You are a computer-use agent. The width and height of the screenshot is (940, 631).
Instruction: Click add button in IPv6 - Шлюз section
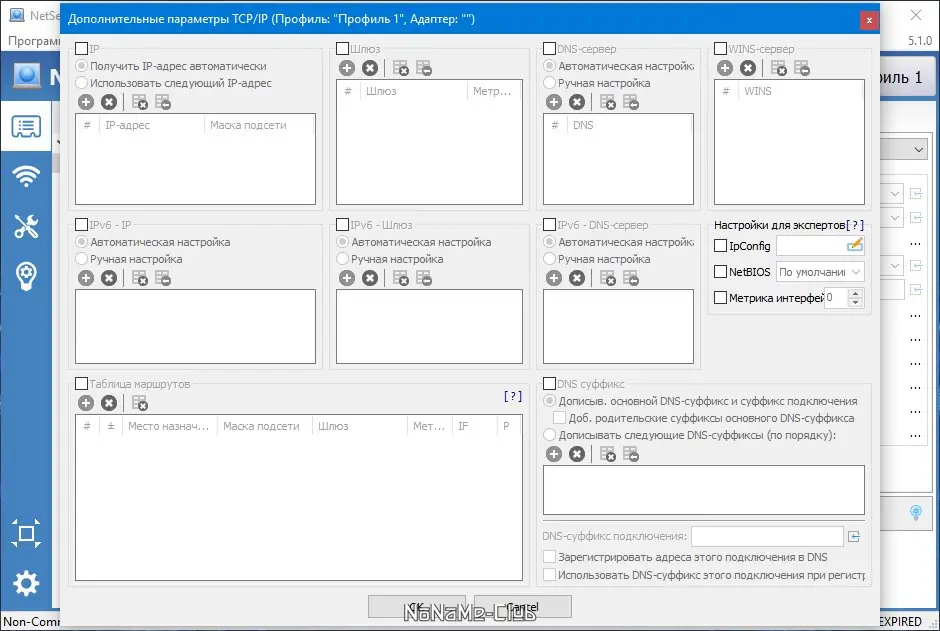point(347,278)
